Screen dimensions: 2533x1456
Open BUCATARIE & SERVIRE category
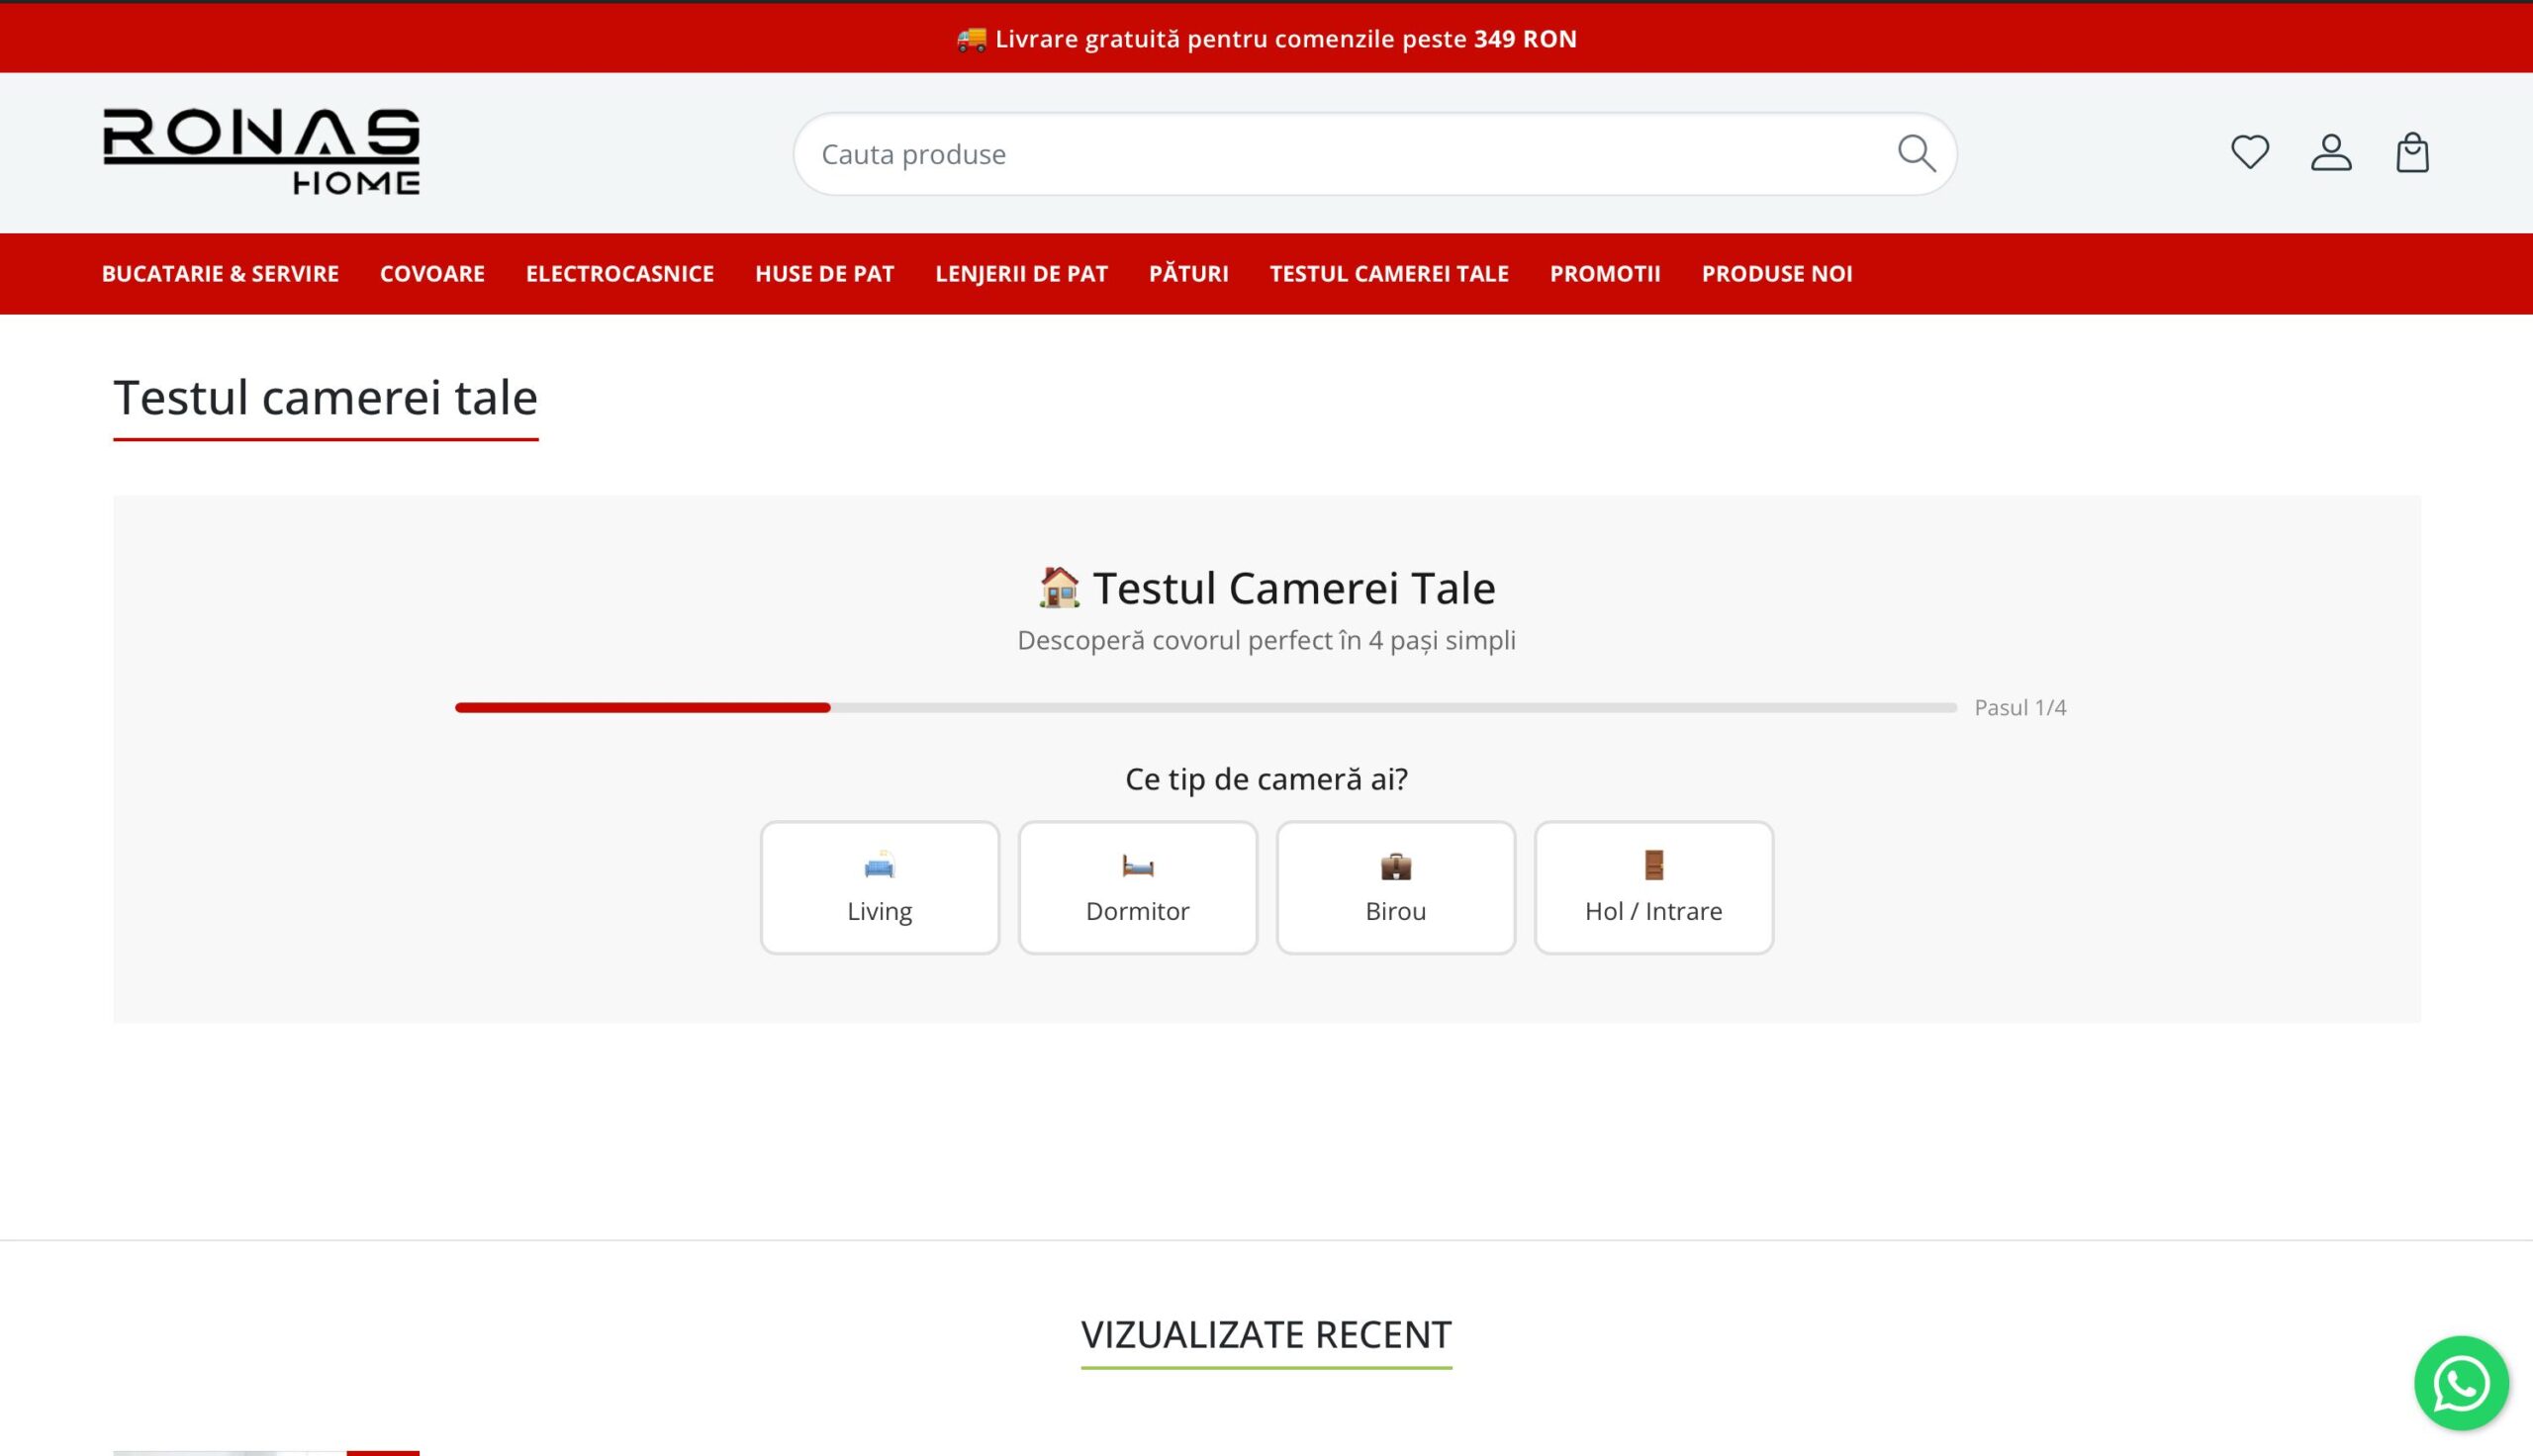pyautogui.click(x=220, y=273)
